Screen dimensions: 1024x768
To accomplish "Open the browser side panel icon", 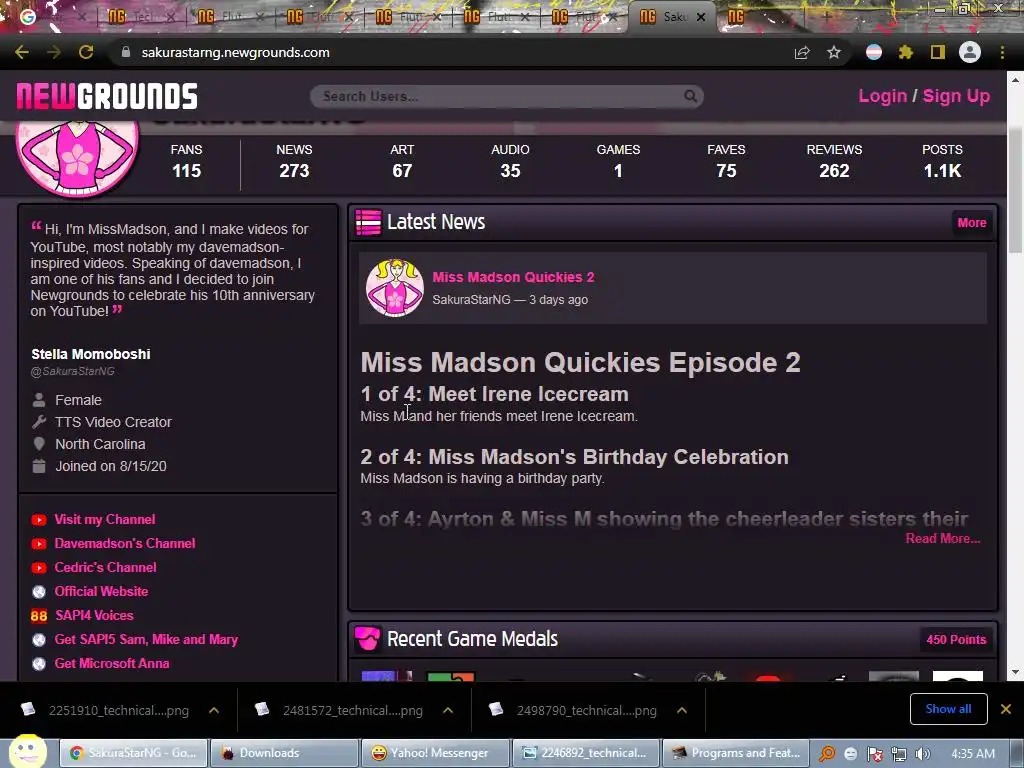I will tap(937, 52).
